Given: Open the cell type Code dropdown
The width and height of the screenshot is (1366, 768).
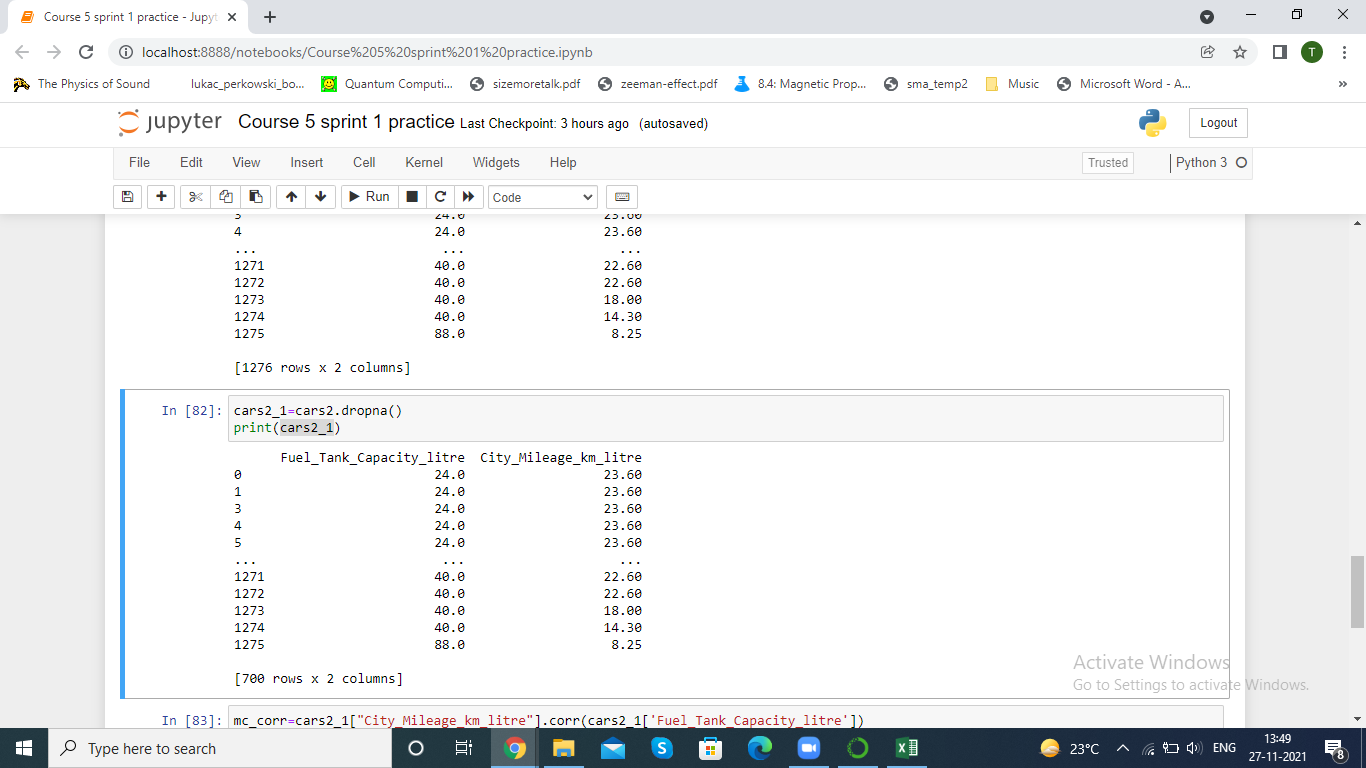Looking at the screenshot, I should (x=543, y=197).
